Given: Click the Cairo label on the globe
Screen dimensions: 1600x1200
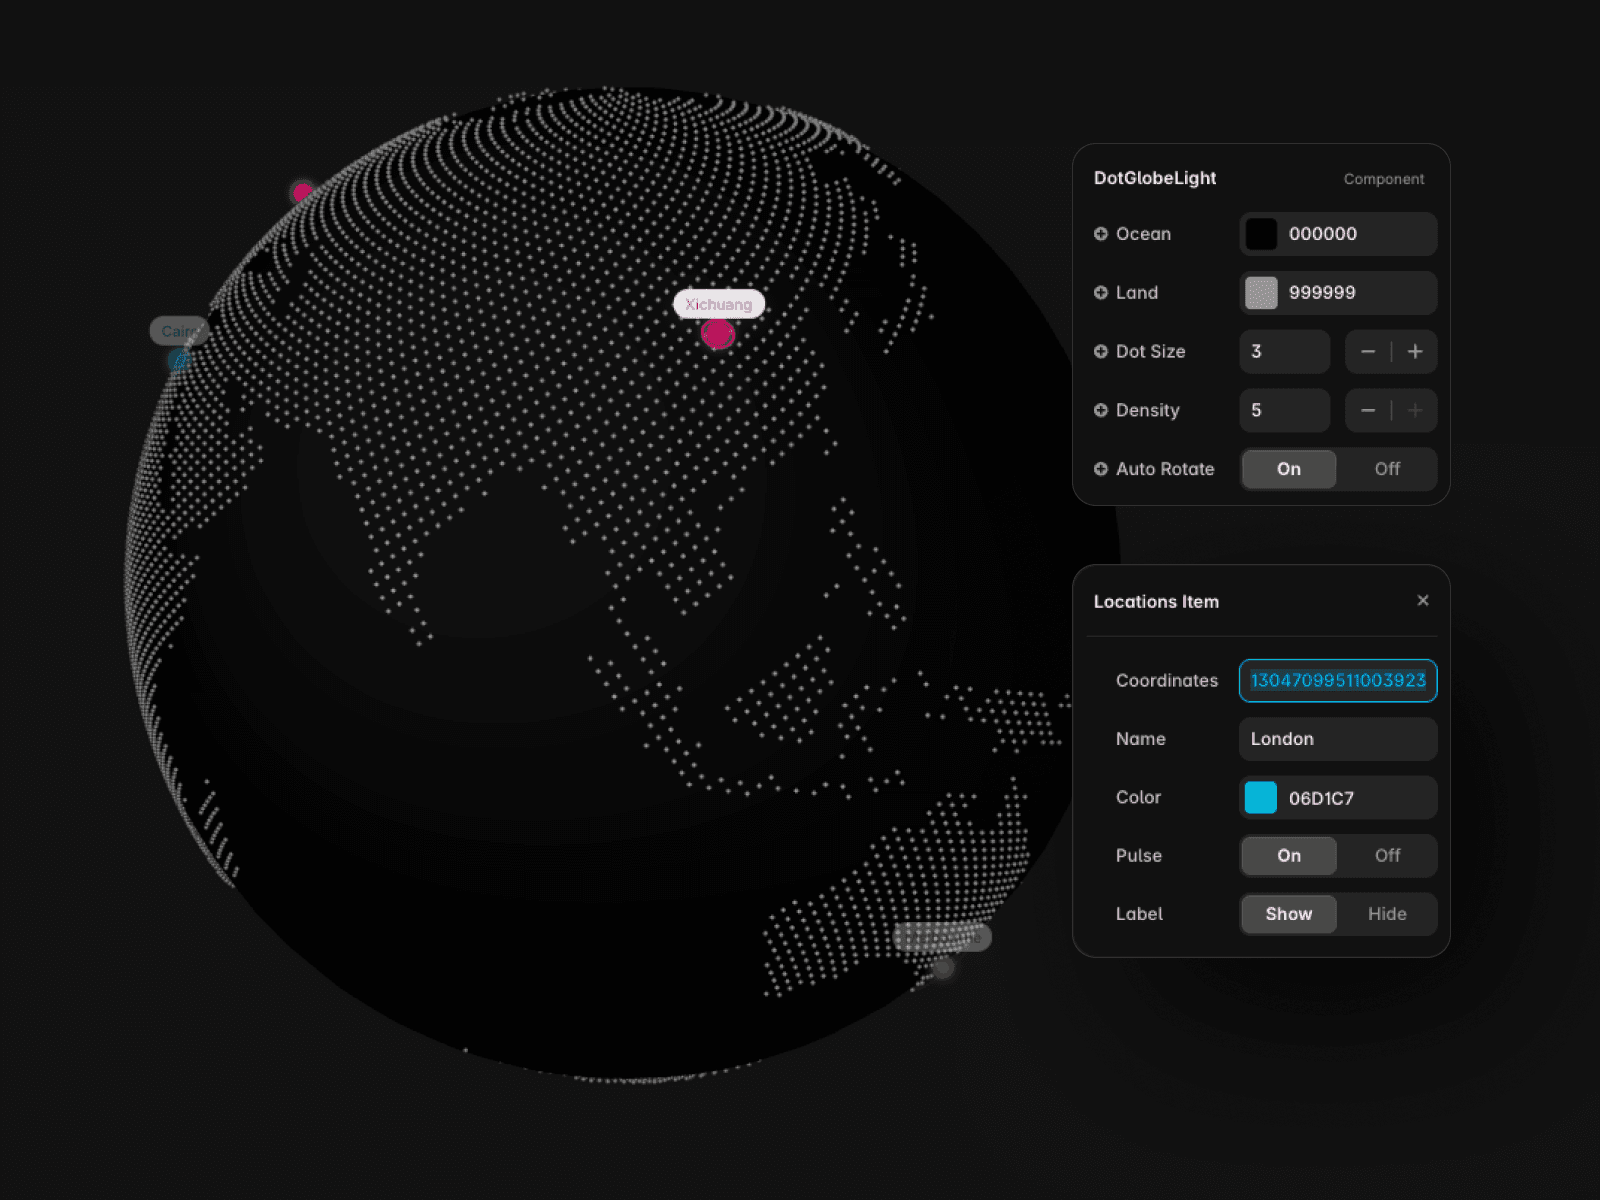Looking at the screenshot, I should (x=179, y=331).
